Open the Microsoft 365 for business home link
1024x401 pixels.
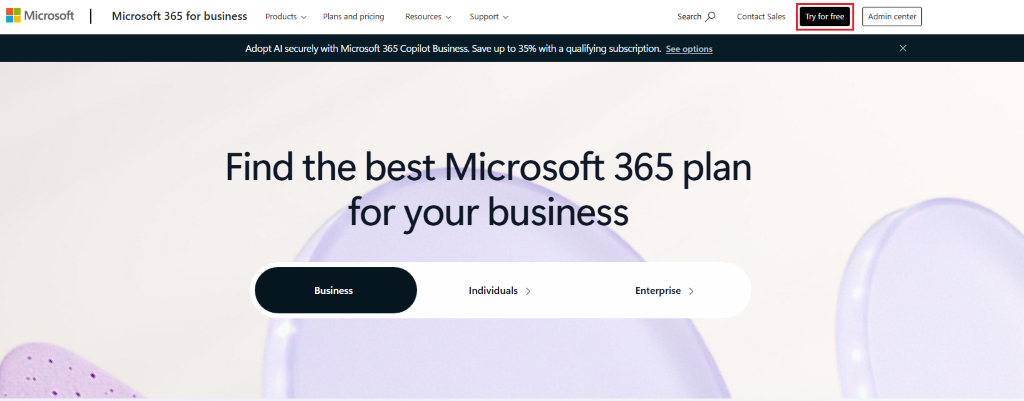pyautogui.click(x=180, y=16)
